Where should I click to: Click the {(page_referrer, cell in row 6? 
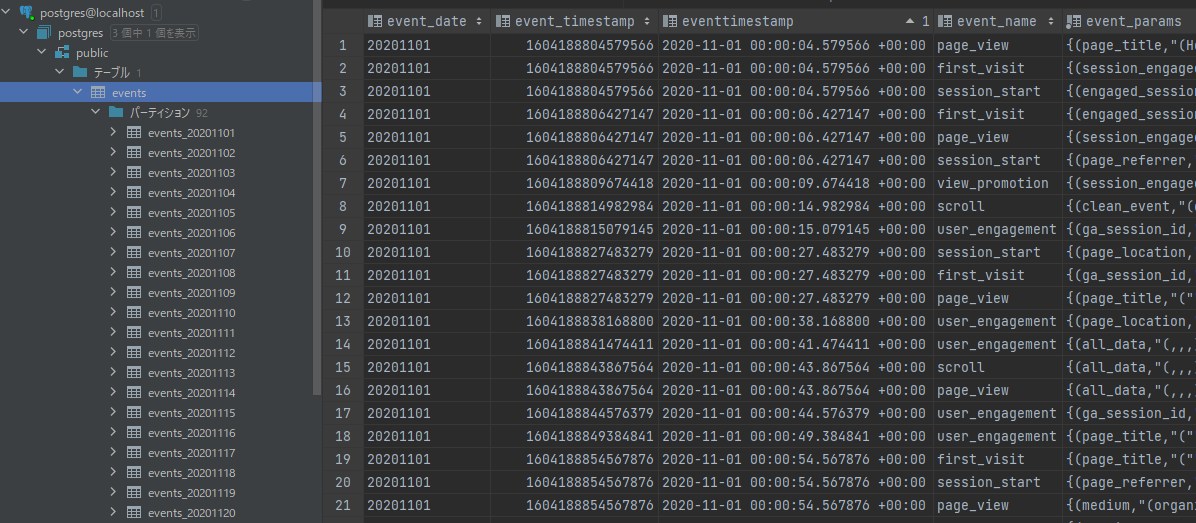tap(1130, 160)
